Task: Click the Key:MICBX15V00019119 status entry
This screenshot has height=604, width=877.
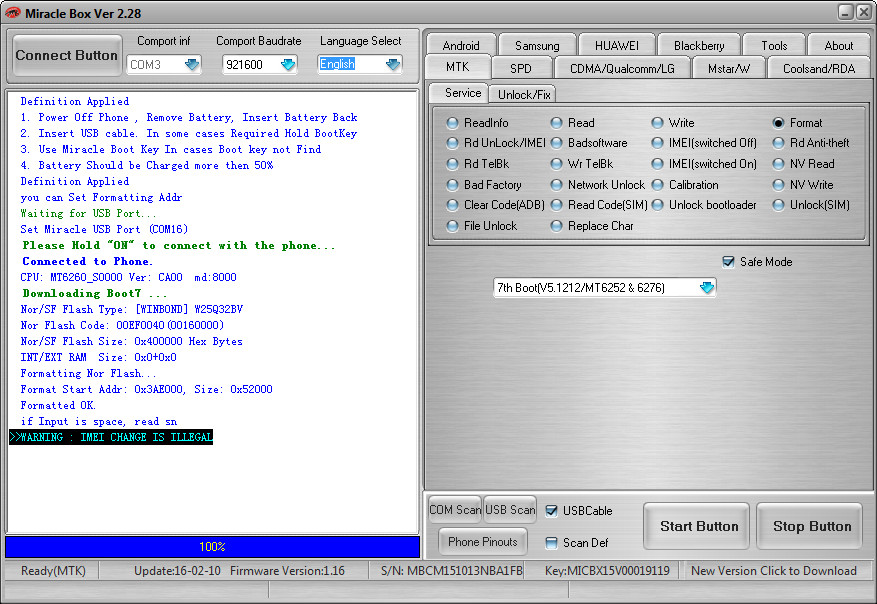Action: click(x=607, y=570)
